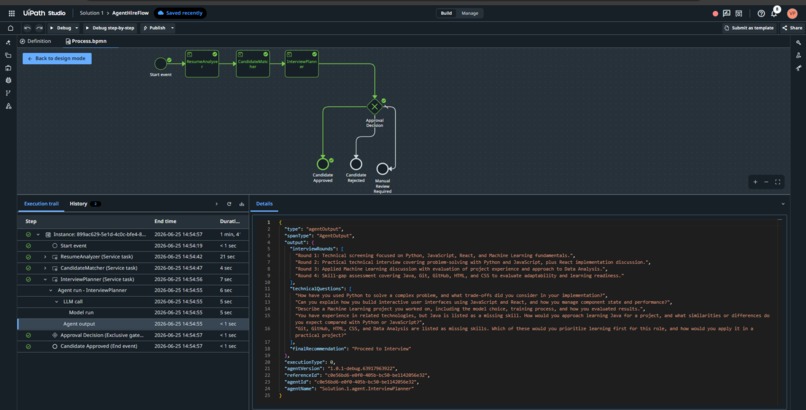Select the Approval Decision gateway diamond
806x410 pixels.
375,107
